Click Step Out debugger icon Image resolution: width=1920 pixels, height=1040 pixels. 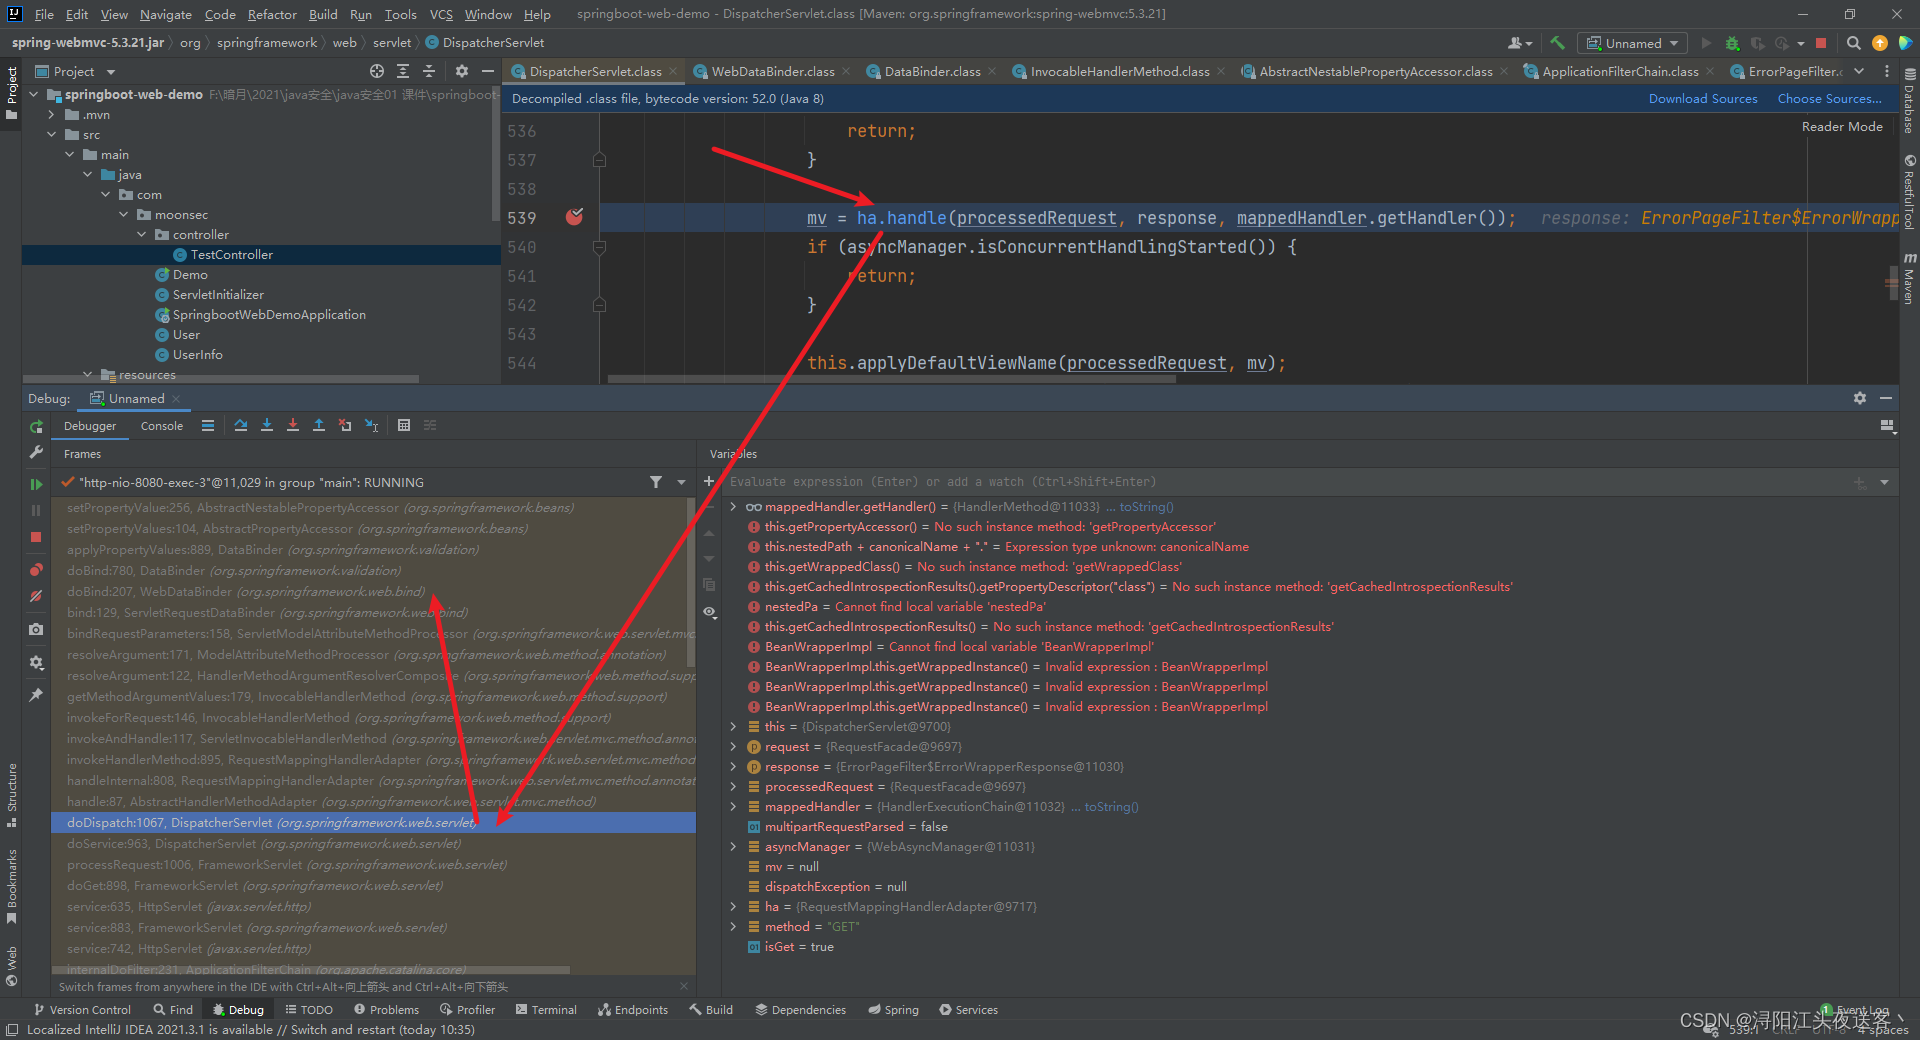click(319, 425)
